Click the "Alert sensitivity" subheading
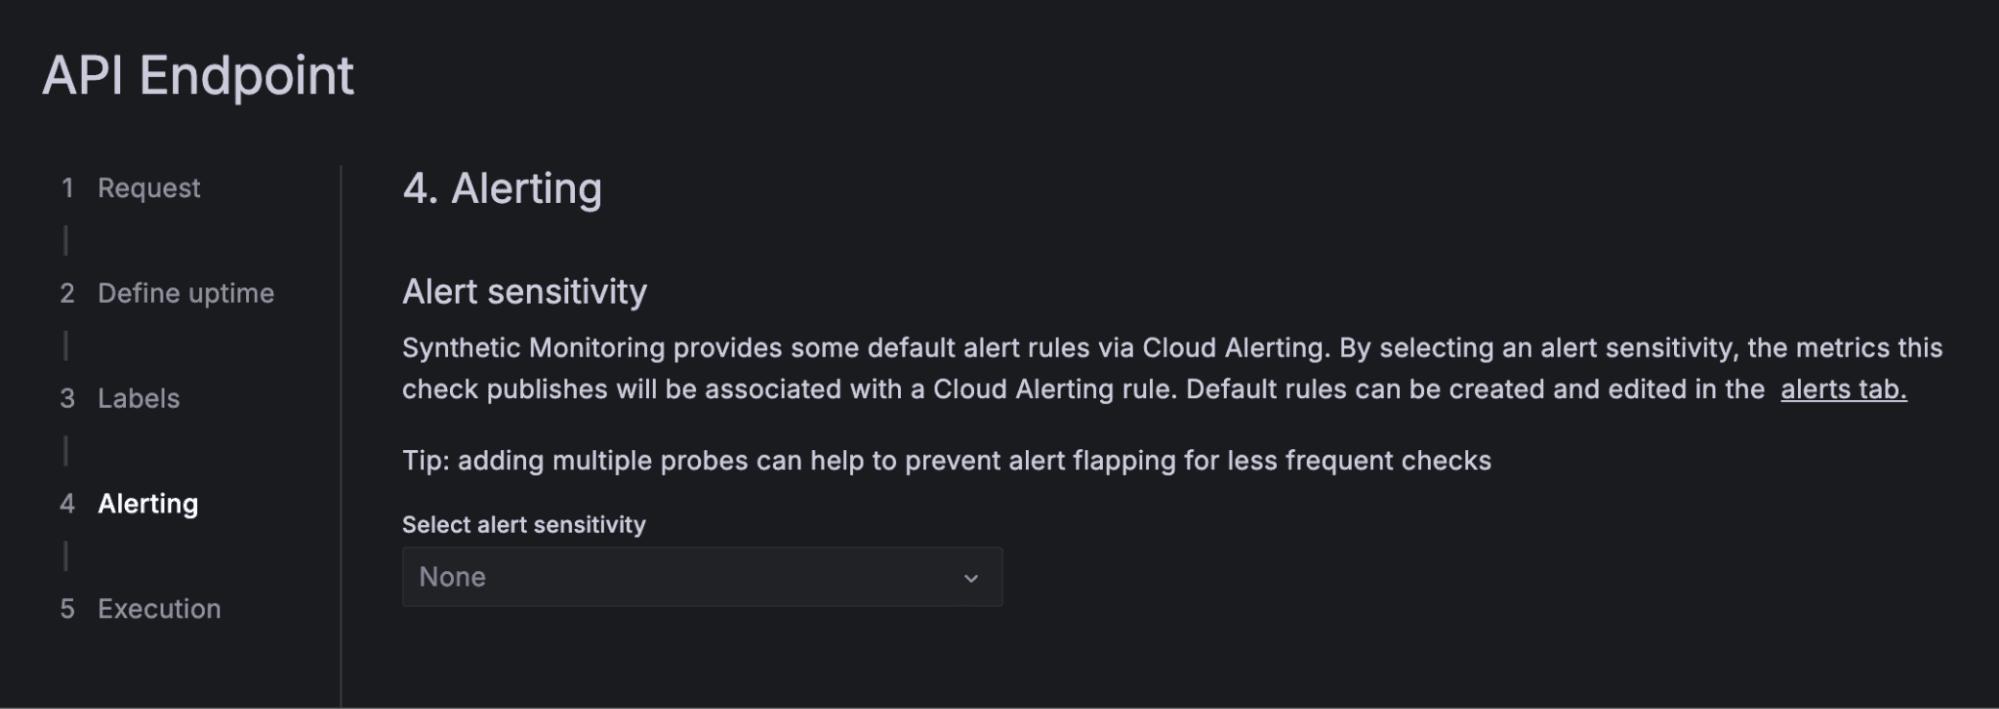This screenshot has width=1999, height=709. point(524,292)
